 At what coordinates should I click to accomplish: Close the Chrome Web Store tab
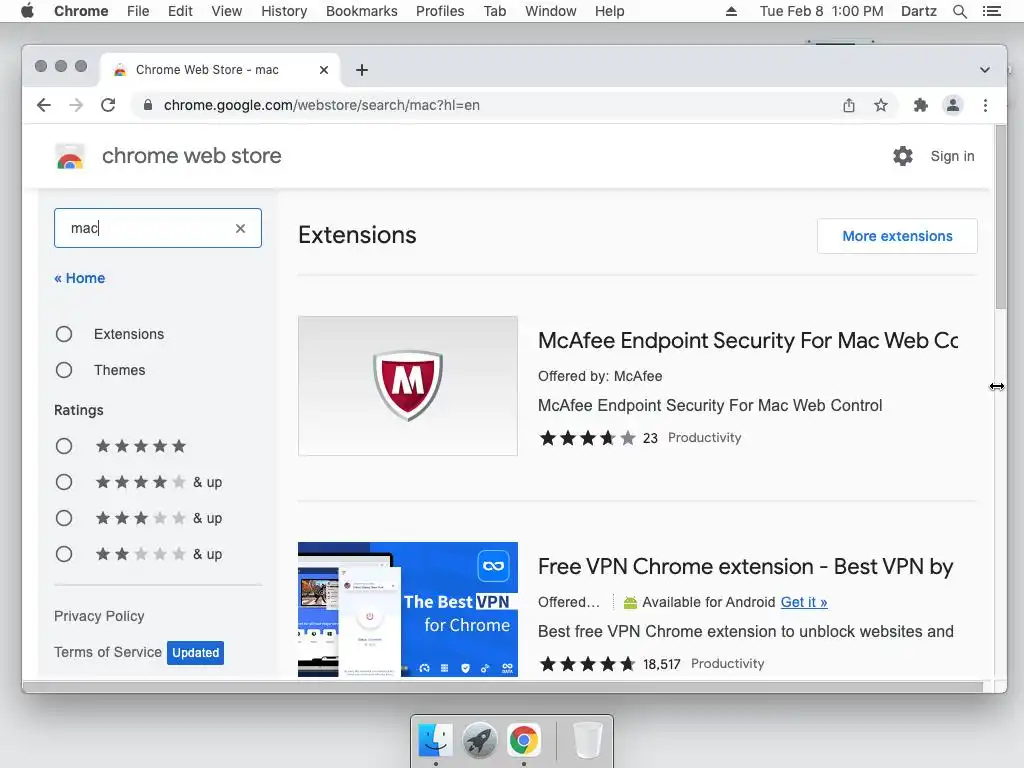tap(324, 70)
